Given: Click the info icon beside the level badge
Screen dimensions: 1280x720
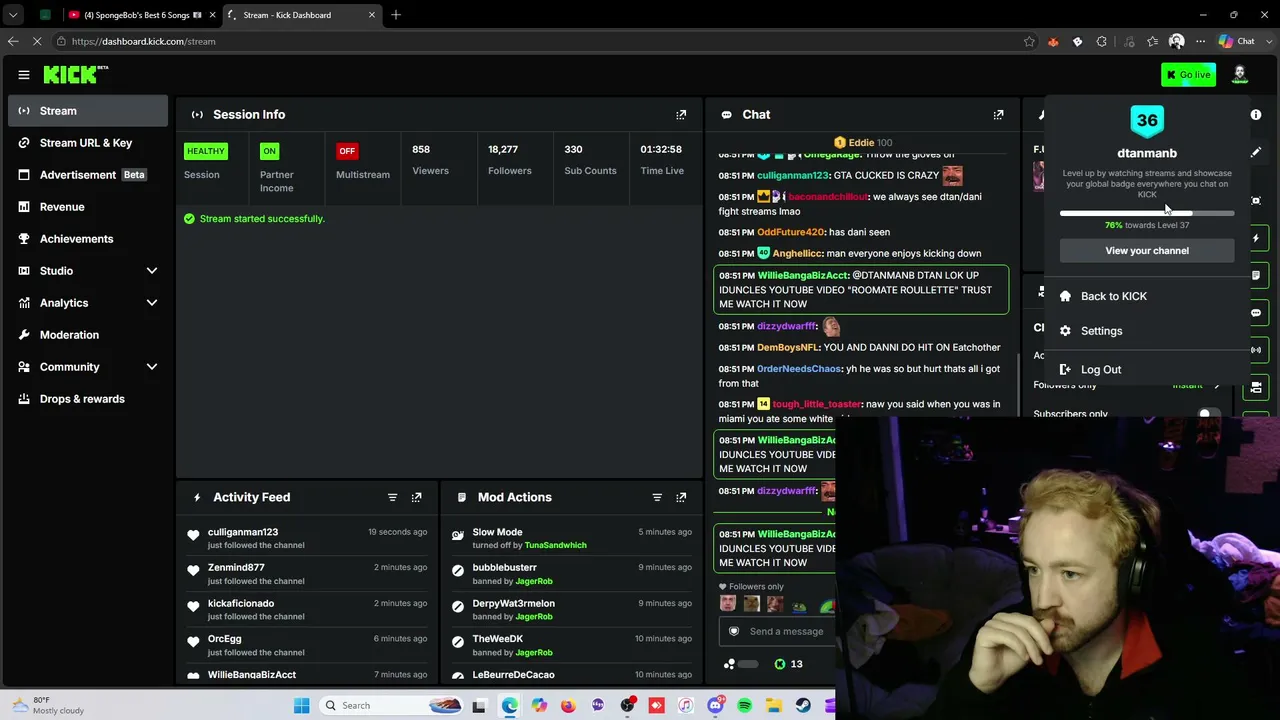Looking at the screenshot, I should tap(1256, 115).
